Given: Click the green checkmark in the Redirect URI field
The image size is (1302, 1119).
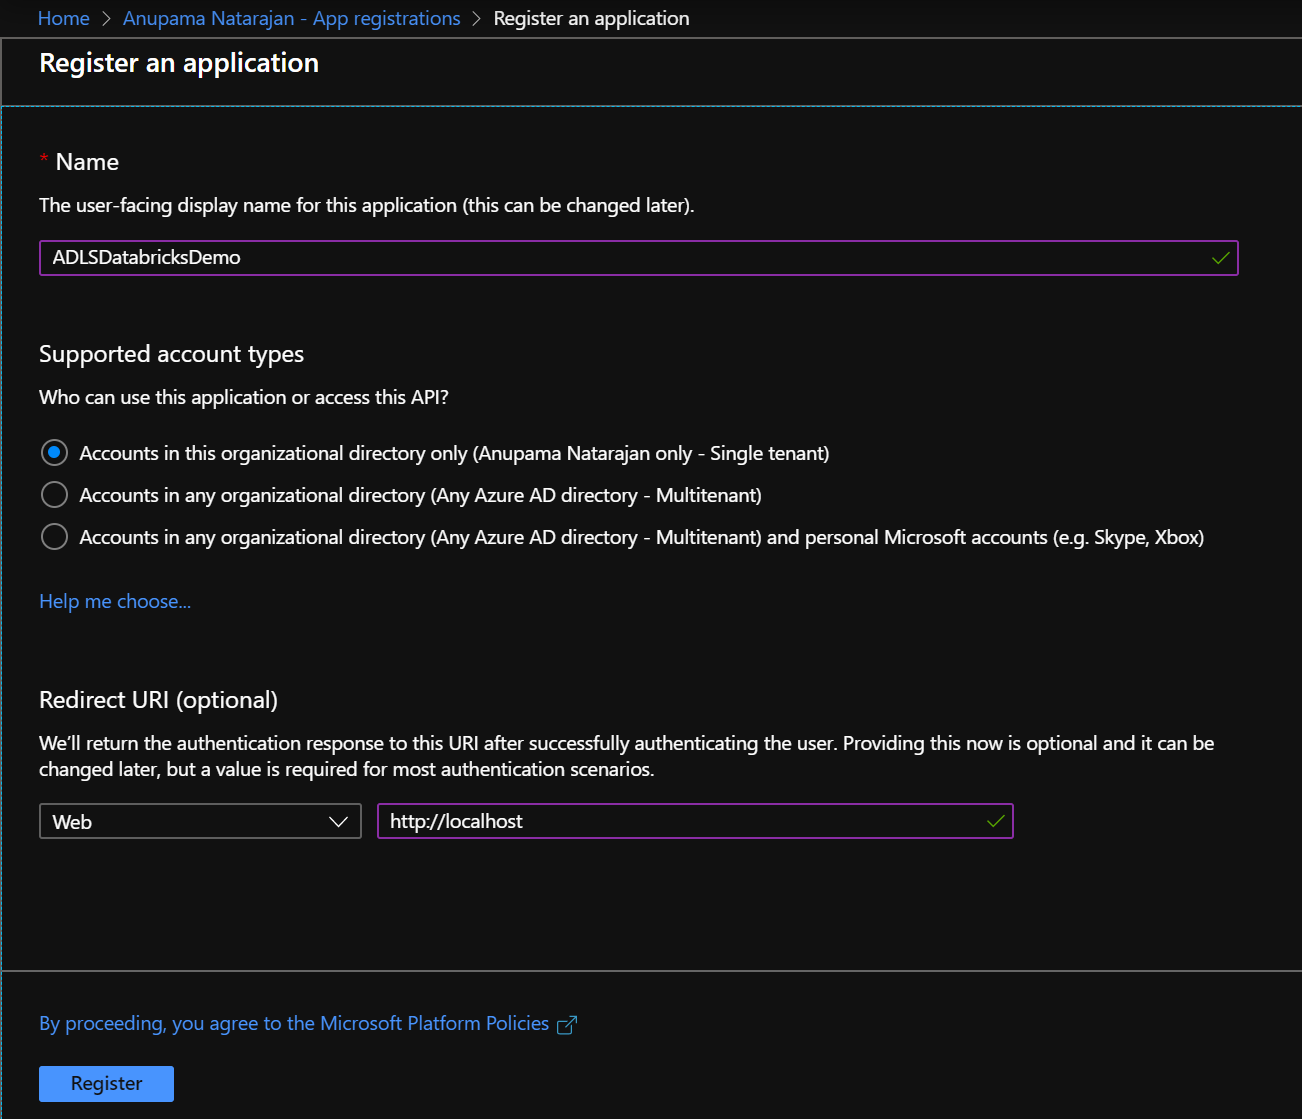Looking at the screenshot, I should 995,821.
